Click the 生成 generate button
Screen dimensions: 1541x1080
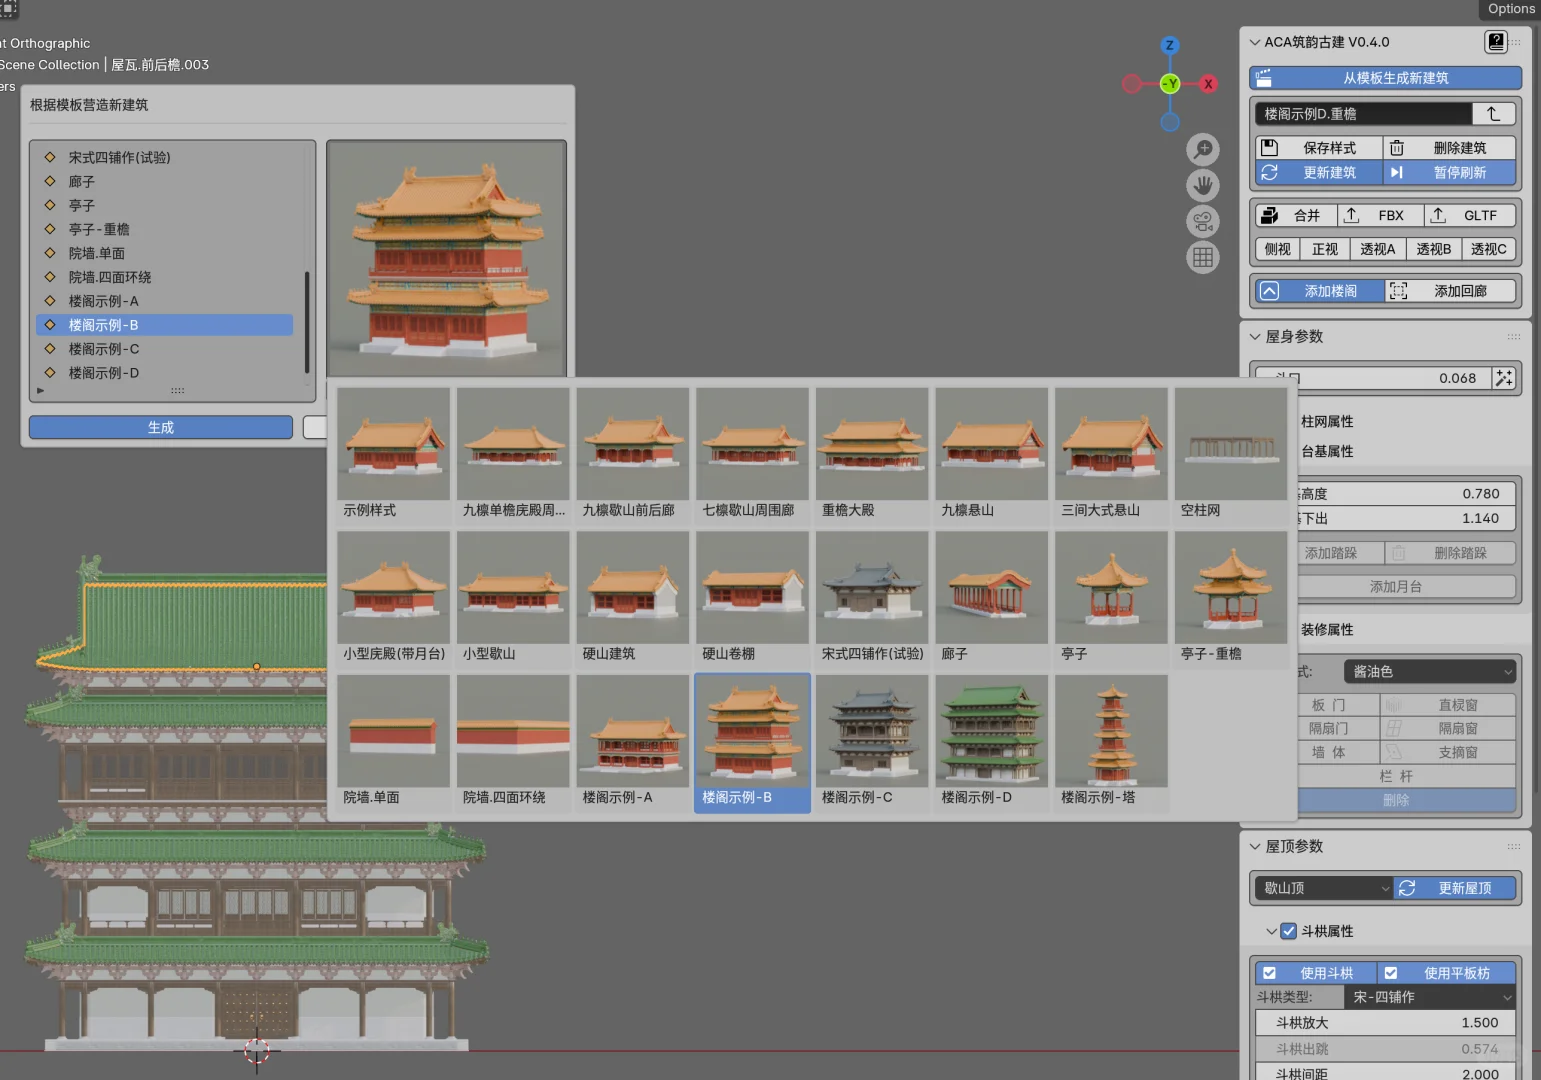pos(160,427)
